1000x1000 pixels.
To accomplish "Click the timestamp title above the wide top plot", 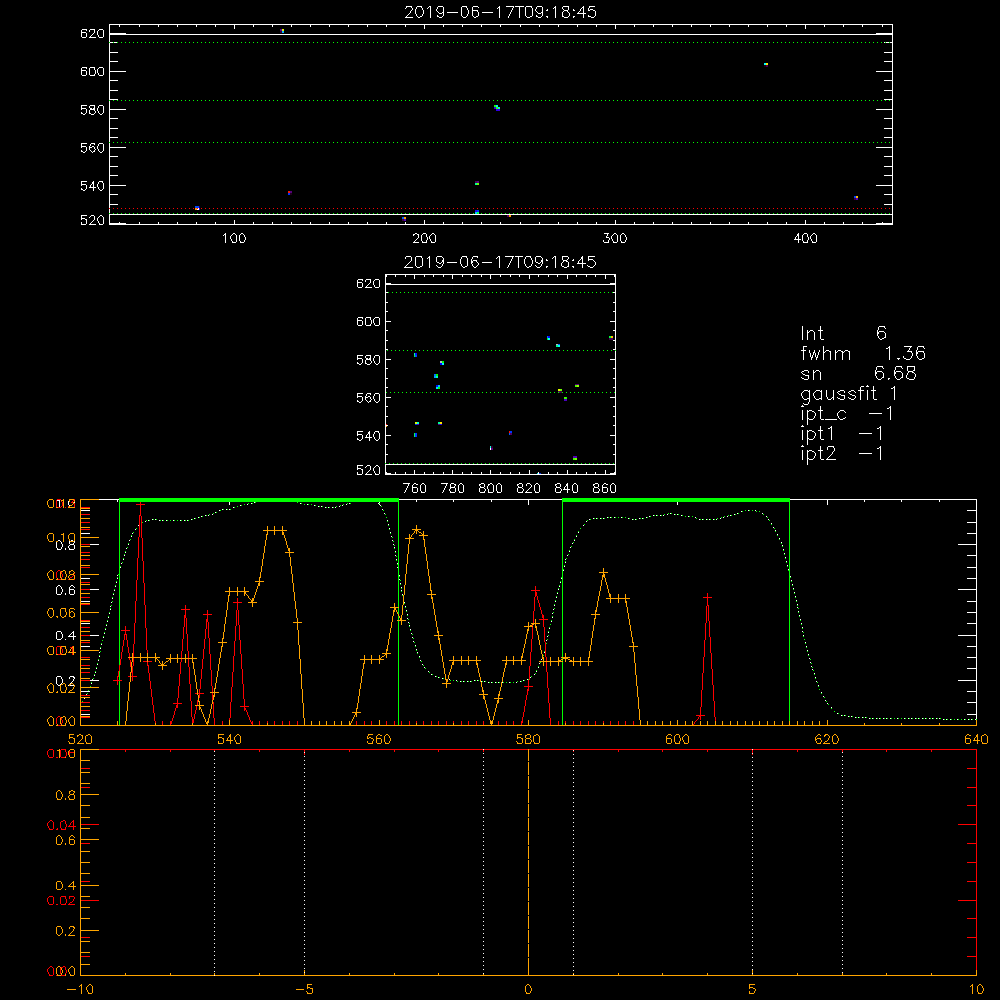I will click(501, 12).
